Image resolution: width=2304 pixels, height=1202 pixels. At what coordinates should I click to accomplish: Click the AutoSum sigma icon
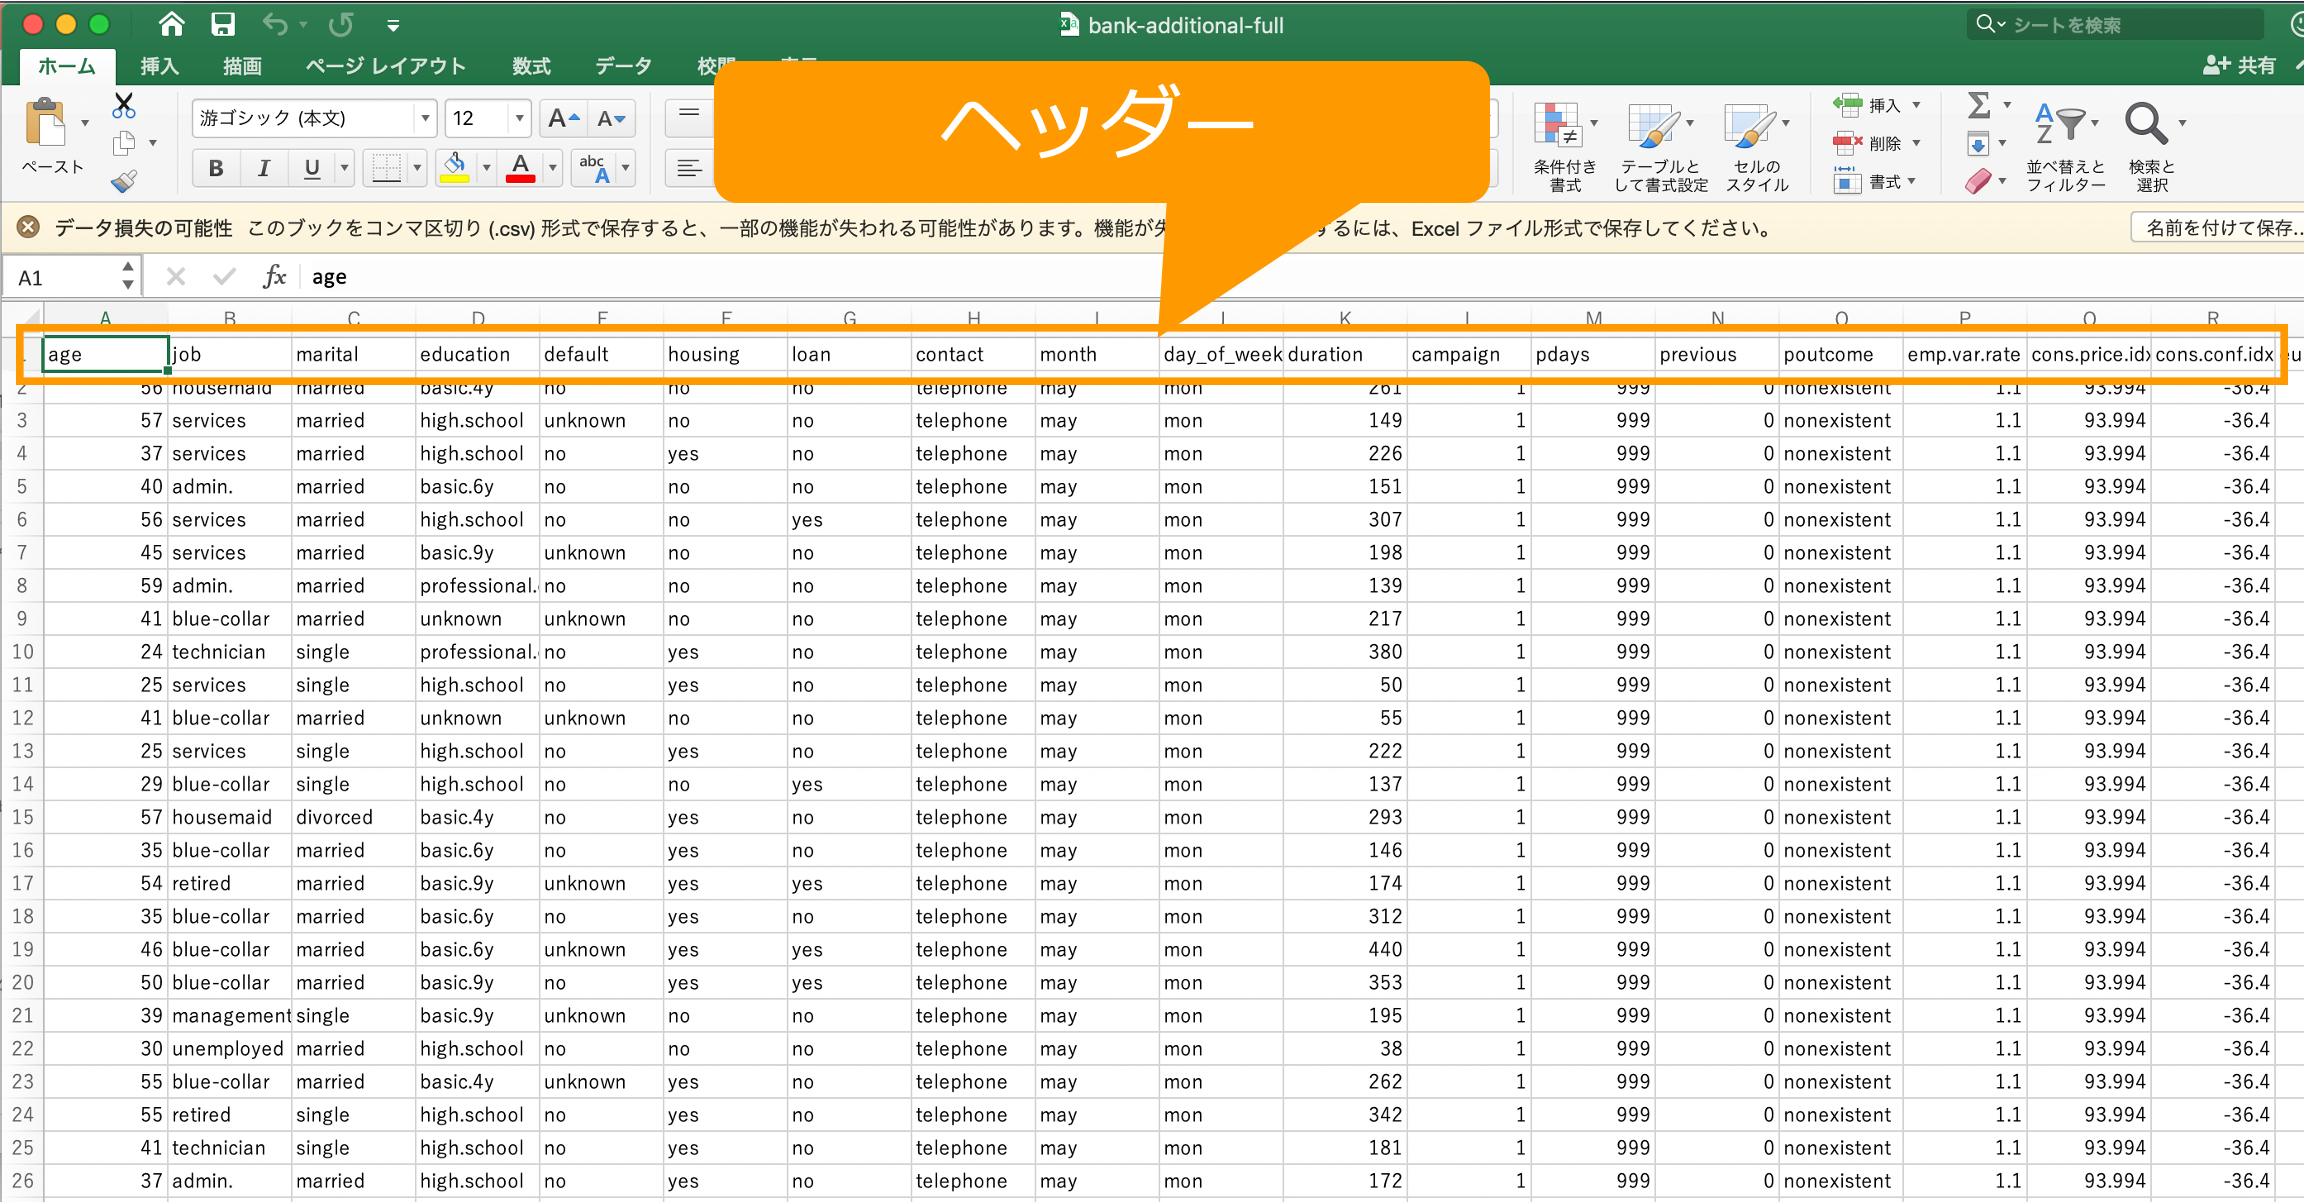click(1978, 106)
